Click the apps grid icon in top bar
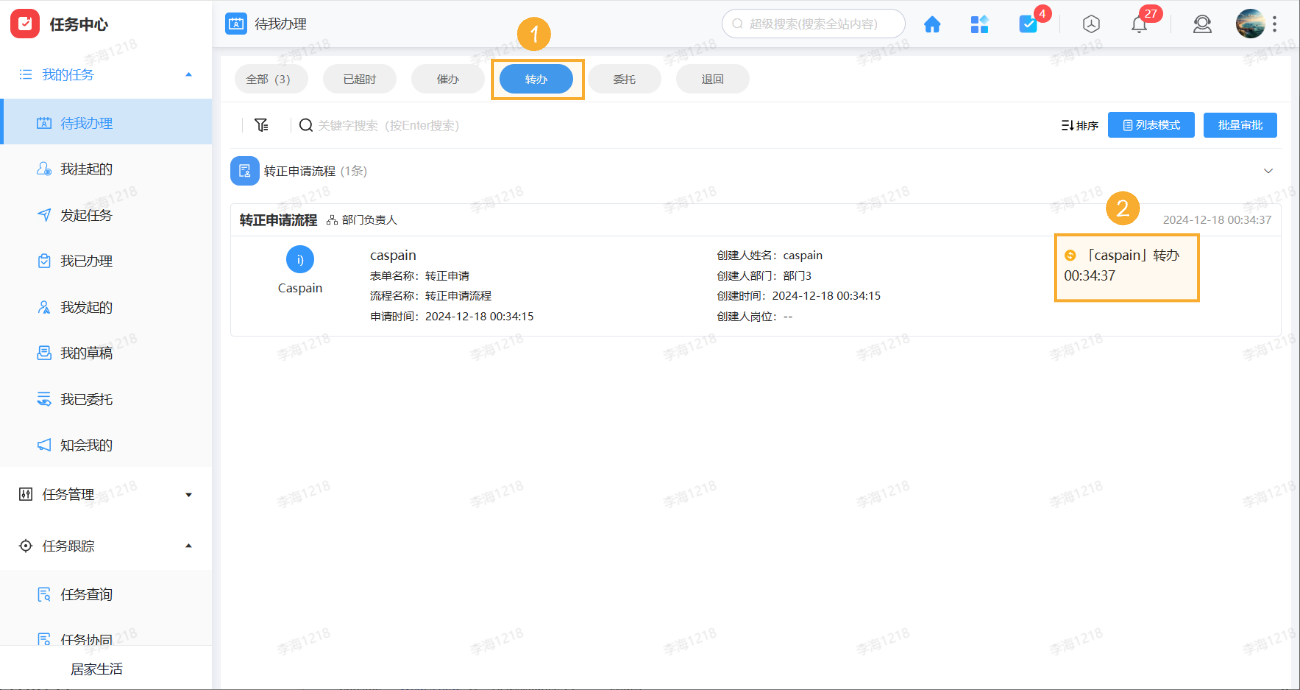This screenshot has height=690, width=1300. click(x=979, y=23)
